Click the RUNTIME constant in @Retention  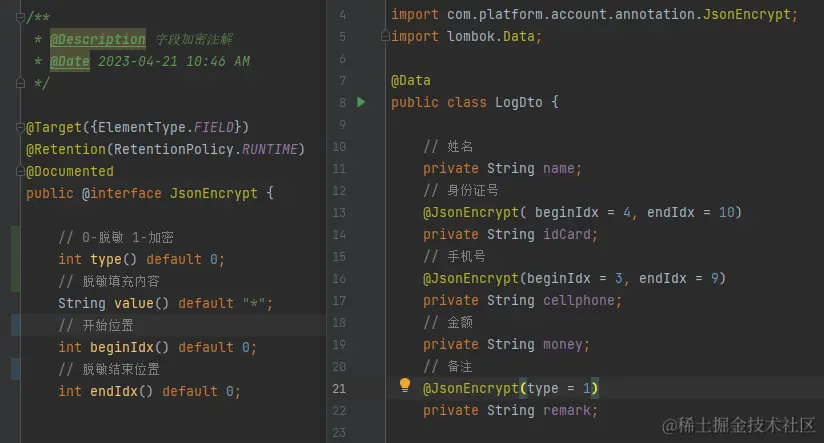point(270,149)
